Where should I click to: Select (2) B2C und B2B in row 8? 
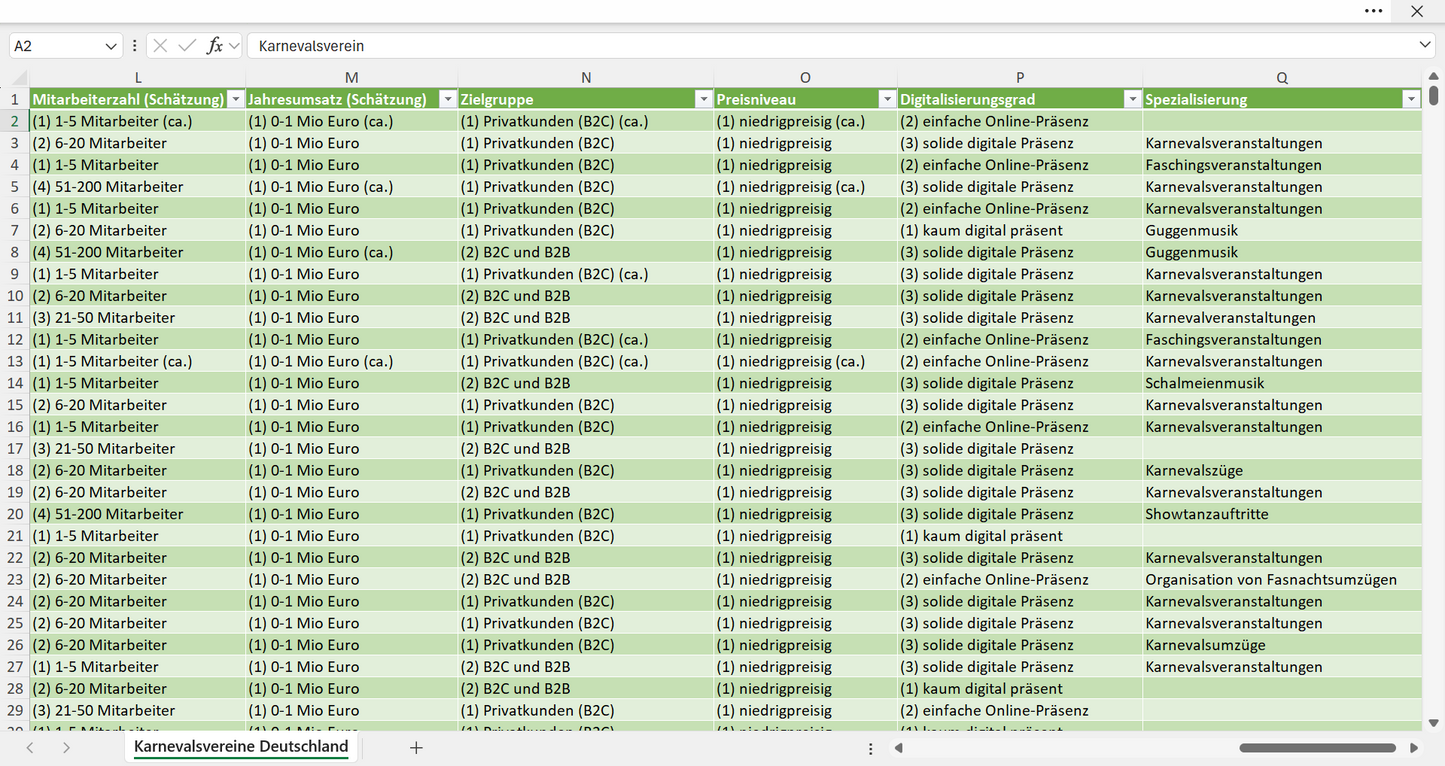pos(586,252)
